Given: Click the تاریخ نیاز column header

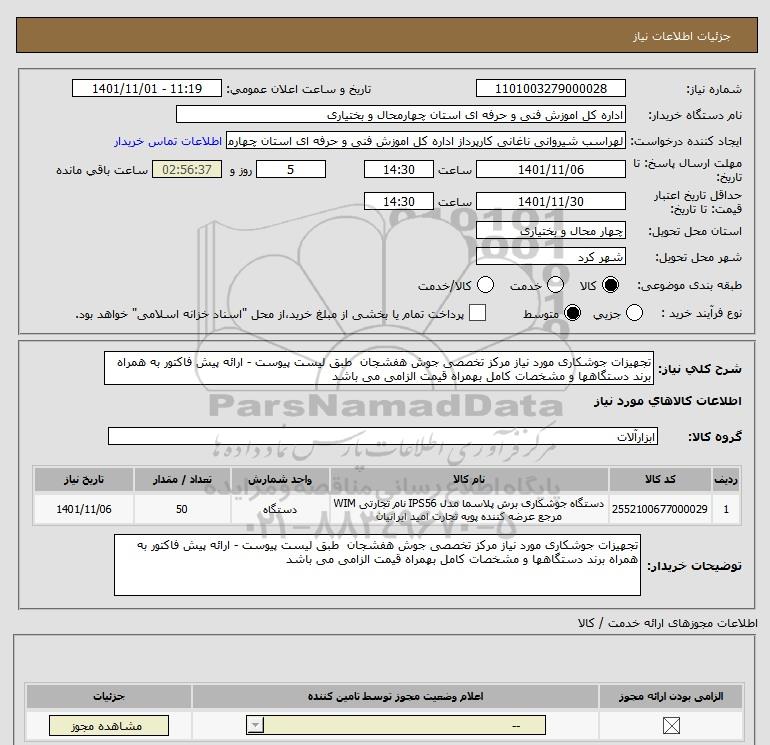Looking at the screenshot, I should pyautogui.click(x=83, y=479).
